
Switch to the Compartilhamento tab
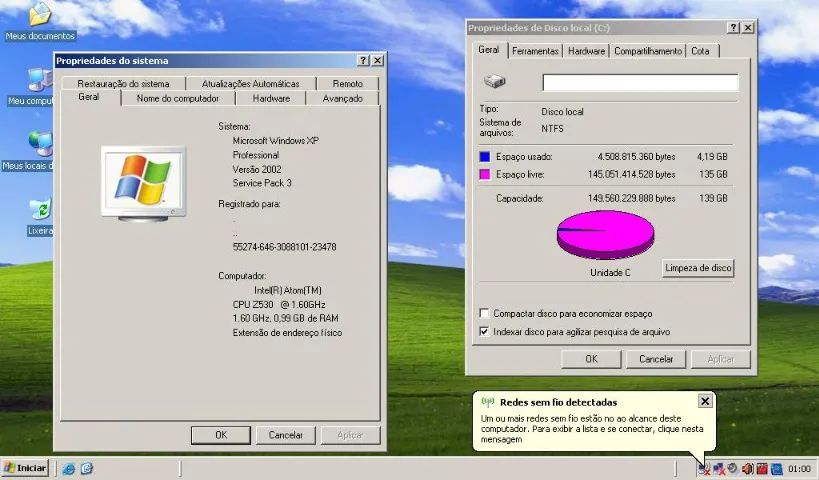click(x=648, y=51)
